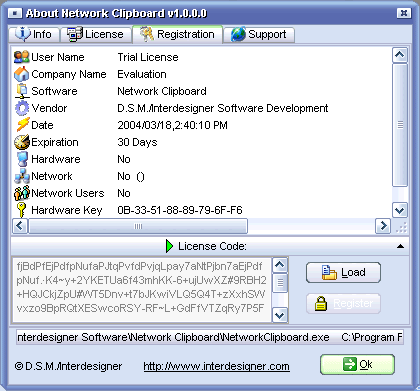This screenshot has width=420, height=391.
Task: Open the window system menu icon
Action: tap(14, 13)
